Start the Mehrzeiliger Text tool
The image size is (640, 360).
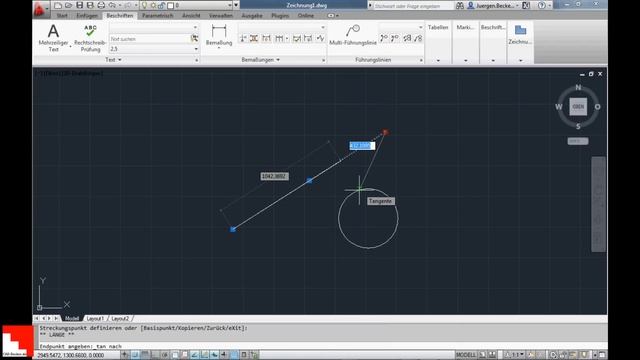coord(53,38)
